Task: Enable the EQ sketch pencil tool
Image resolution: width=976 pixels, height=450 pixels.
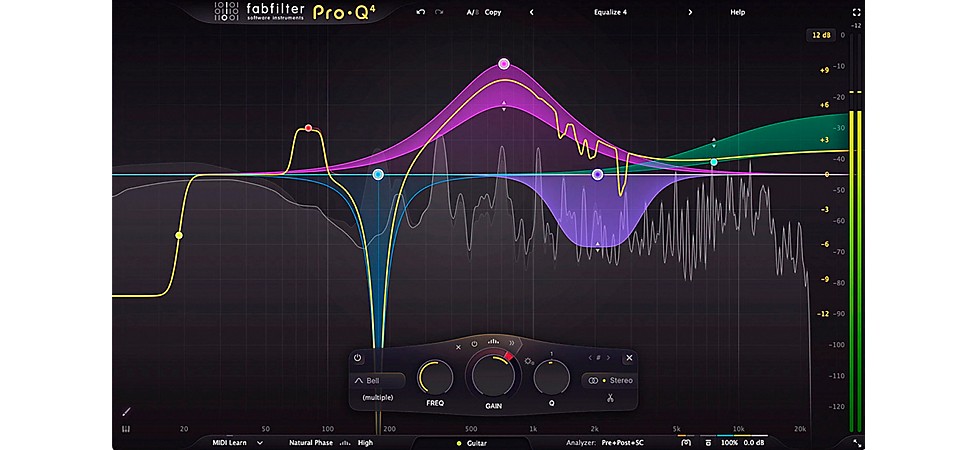Action: tap(126, 411)
